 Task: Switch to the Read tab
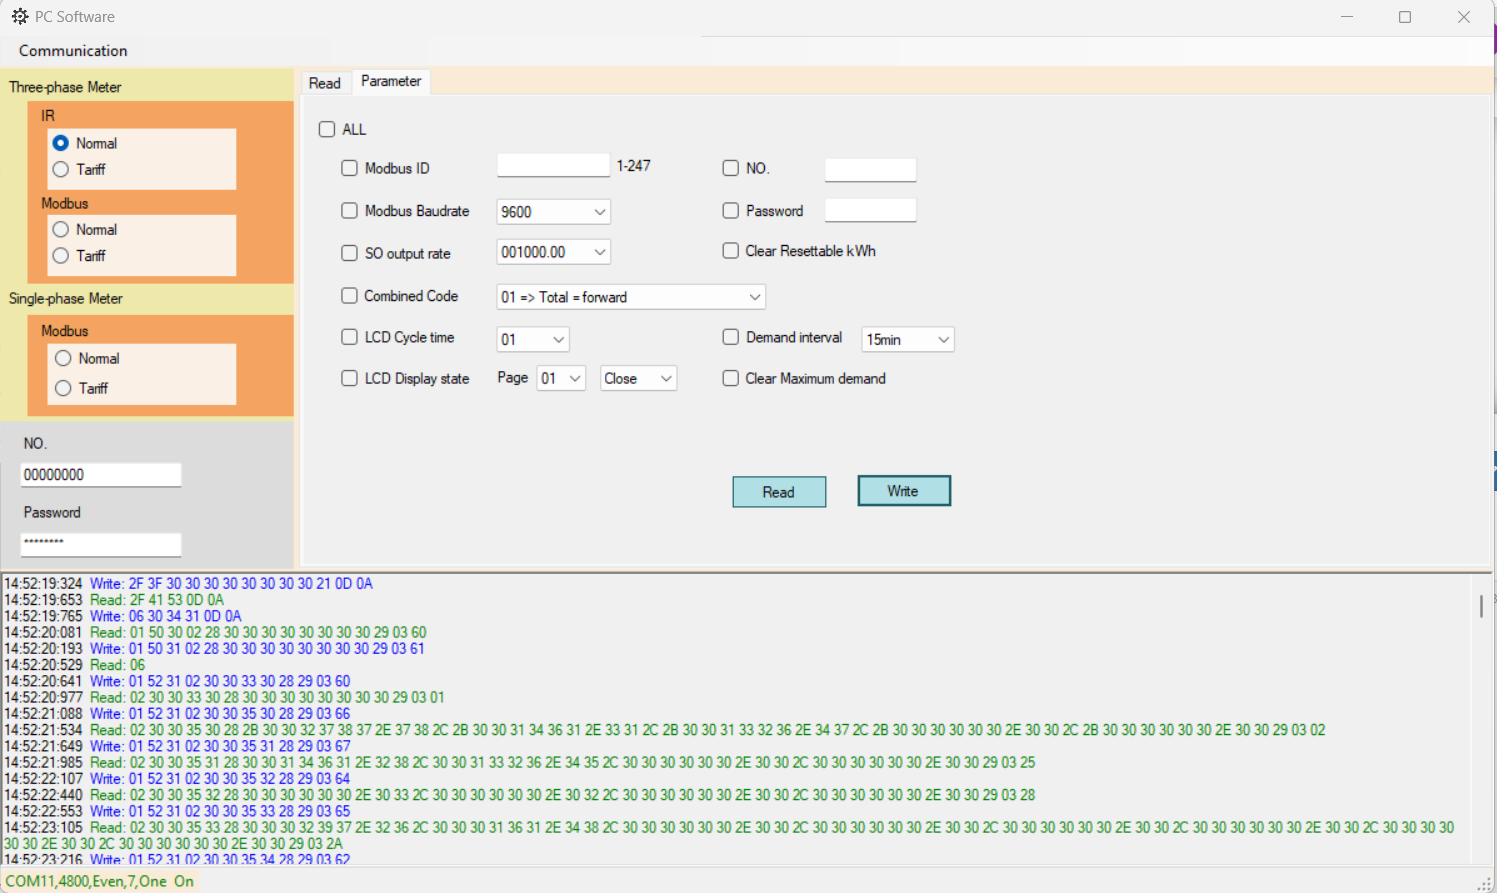coord(324,83)
